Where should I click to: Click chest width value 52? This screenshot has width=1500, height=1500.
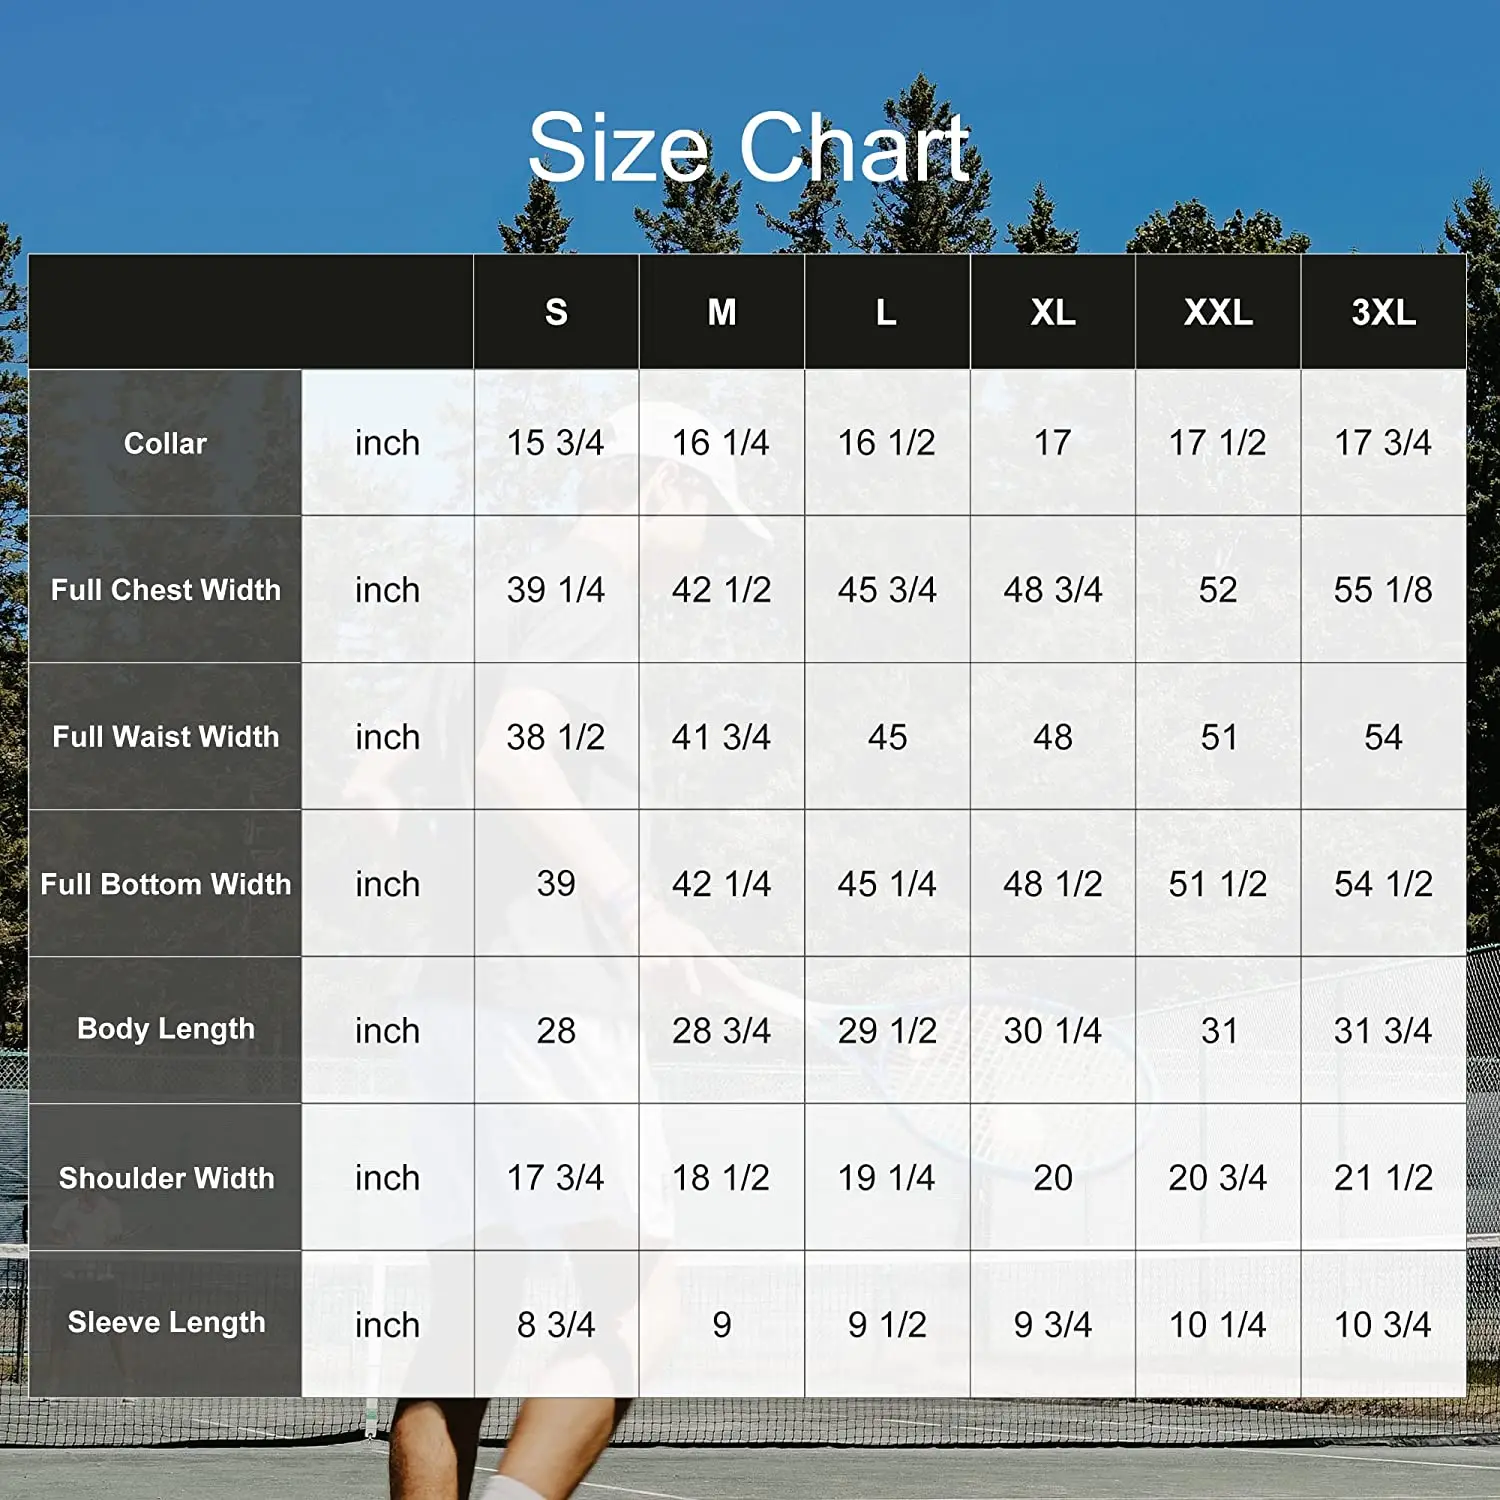[x=1218, y=590]
